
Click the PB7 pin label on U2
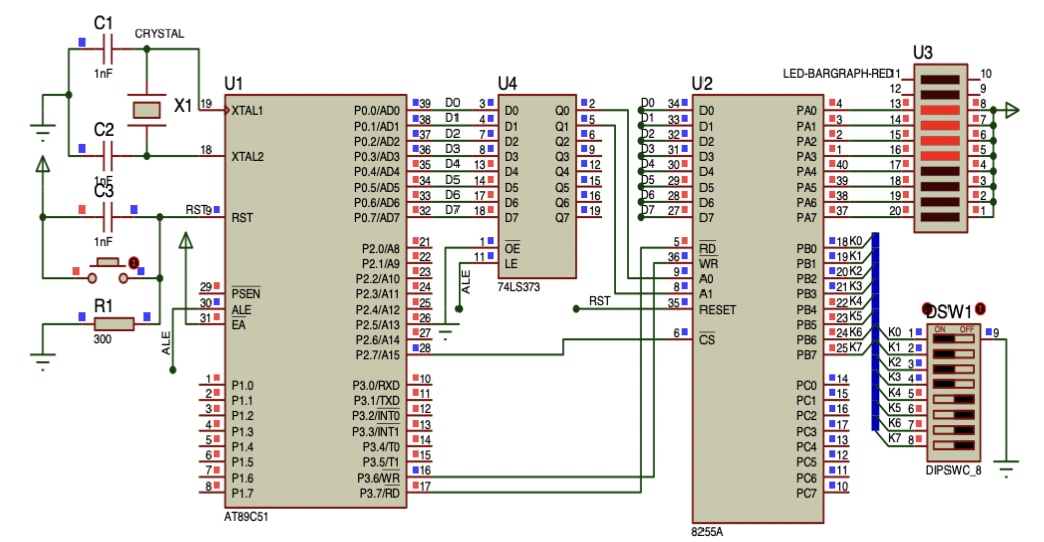tap(806, 355)
